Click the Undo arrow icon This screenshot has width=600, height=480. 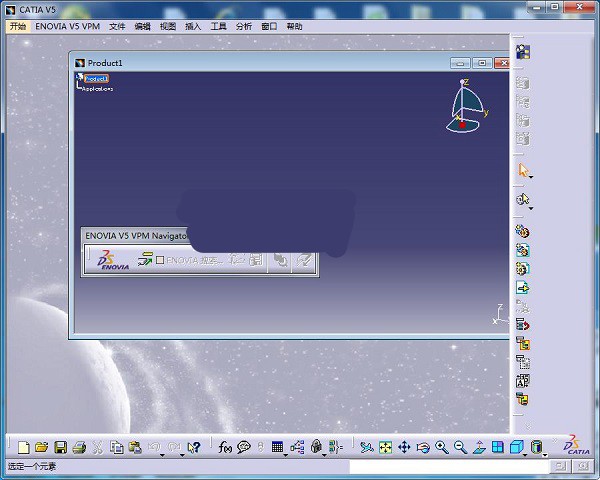154,446
